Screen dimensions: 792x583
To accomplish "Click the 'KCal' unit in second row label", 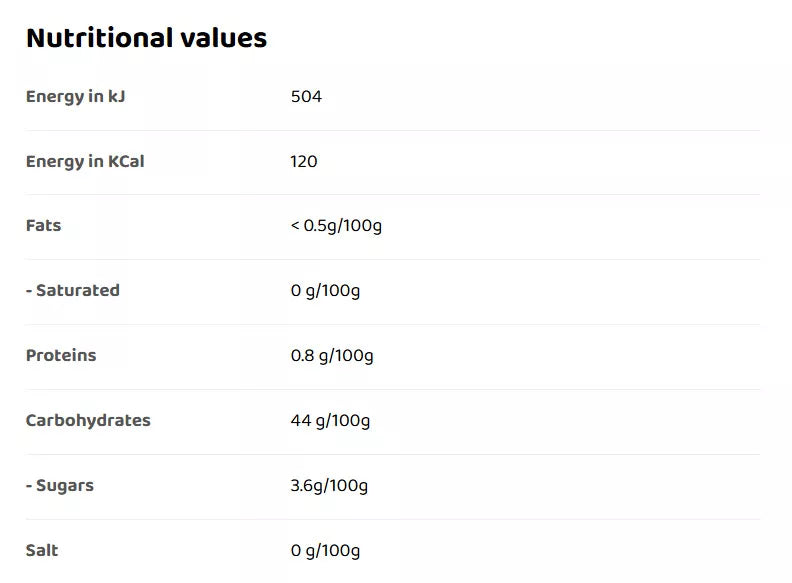I will (x=126, y=161).
